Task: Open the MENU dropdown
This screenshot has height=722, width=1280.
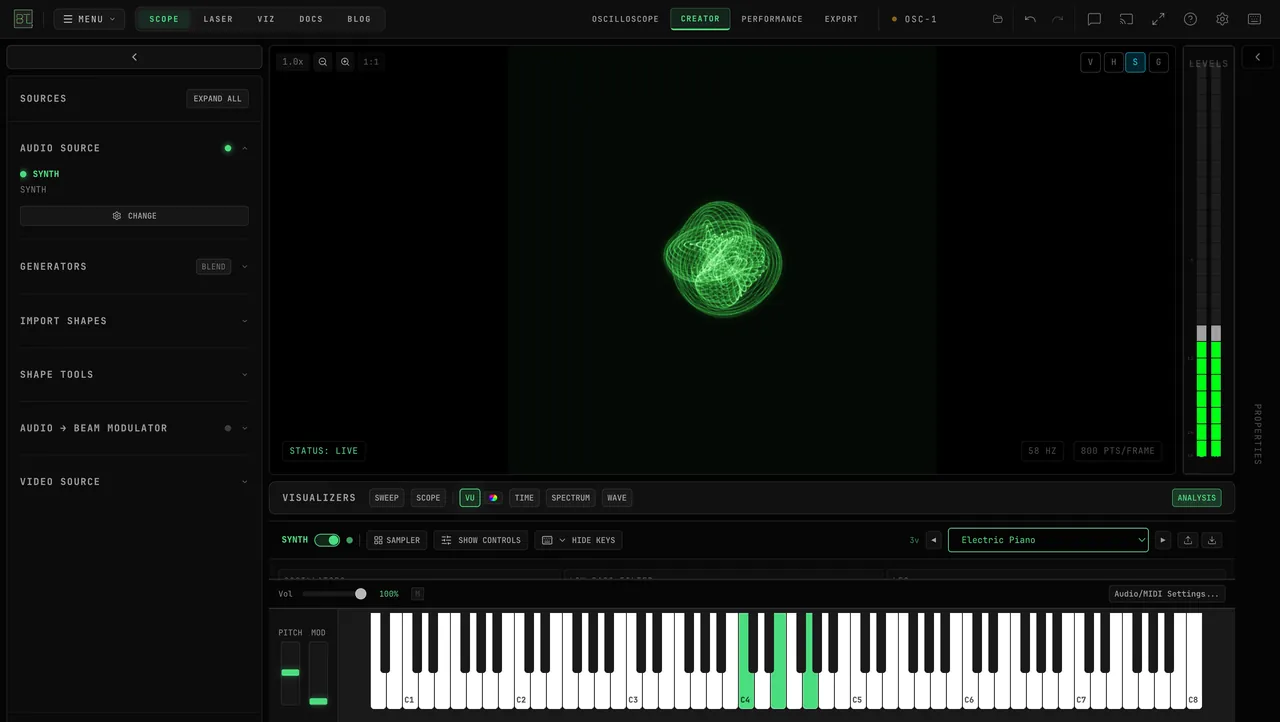Action: pyautogui.click(x=89, y=19)
